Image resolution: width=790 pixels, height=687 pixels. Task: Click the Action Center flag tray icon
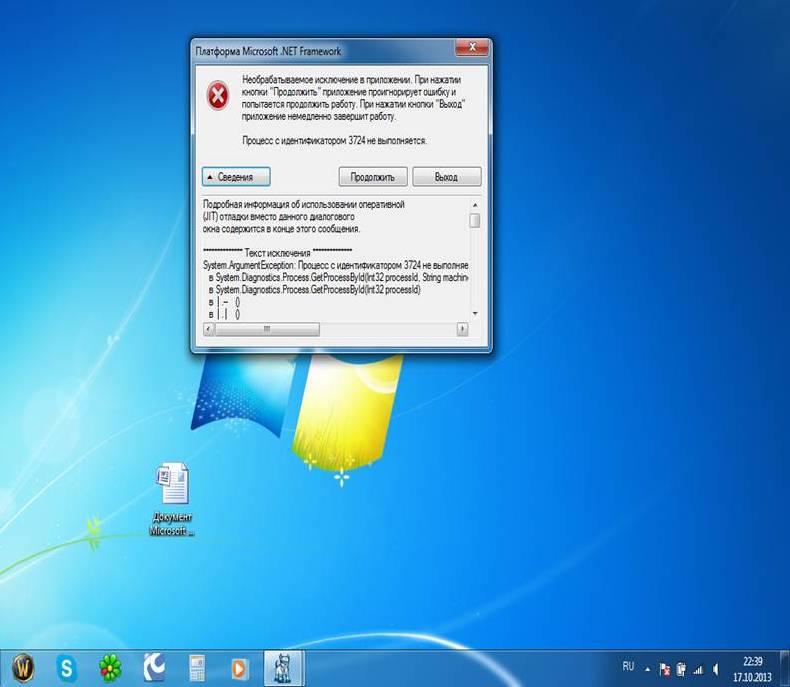665,669
